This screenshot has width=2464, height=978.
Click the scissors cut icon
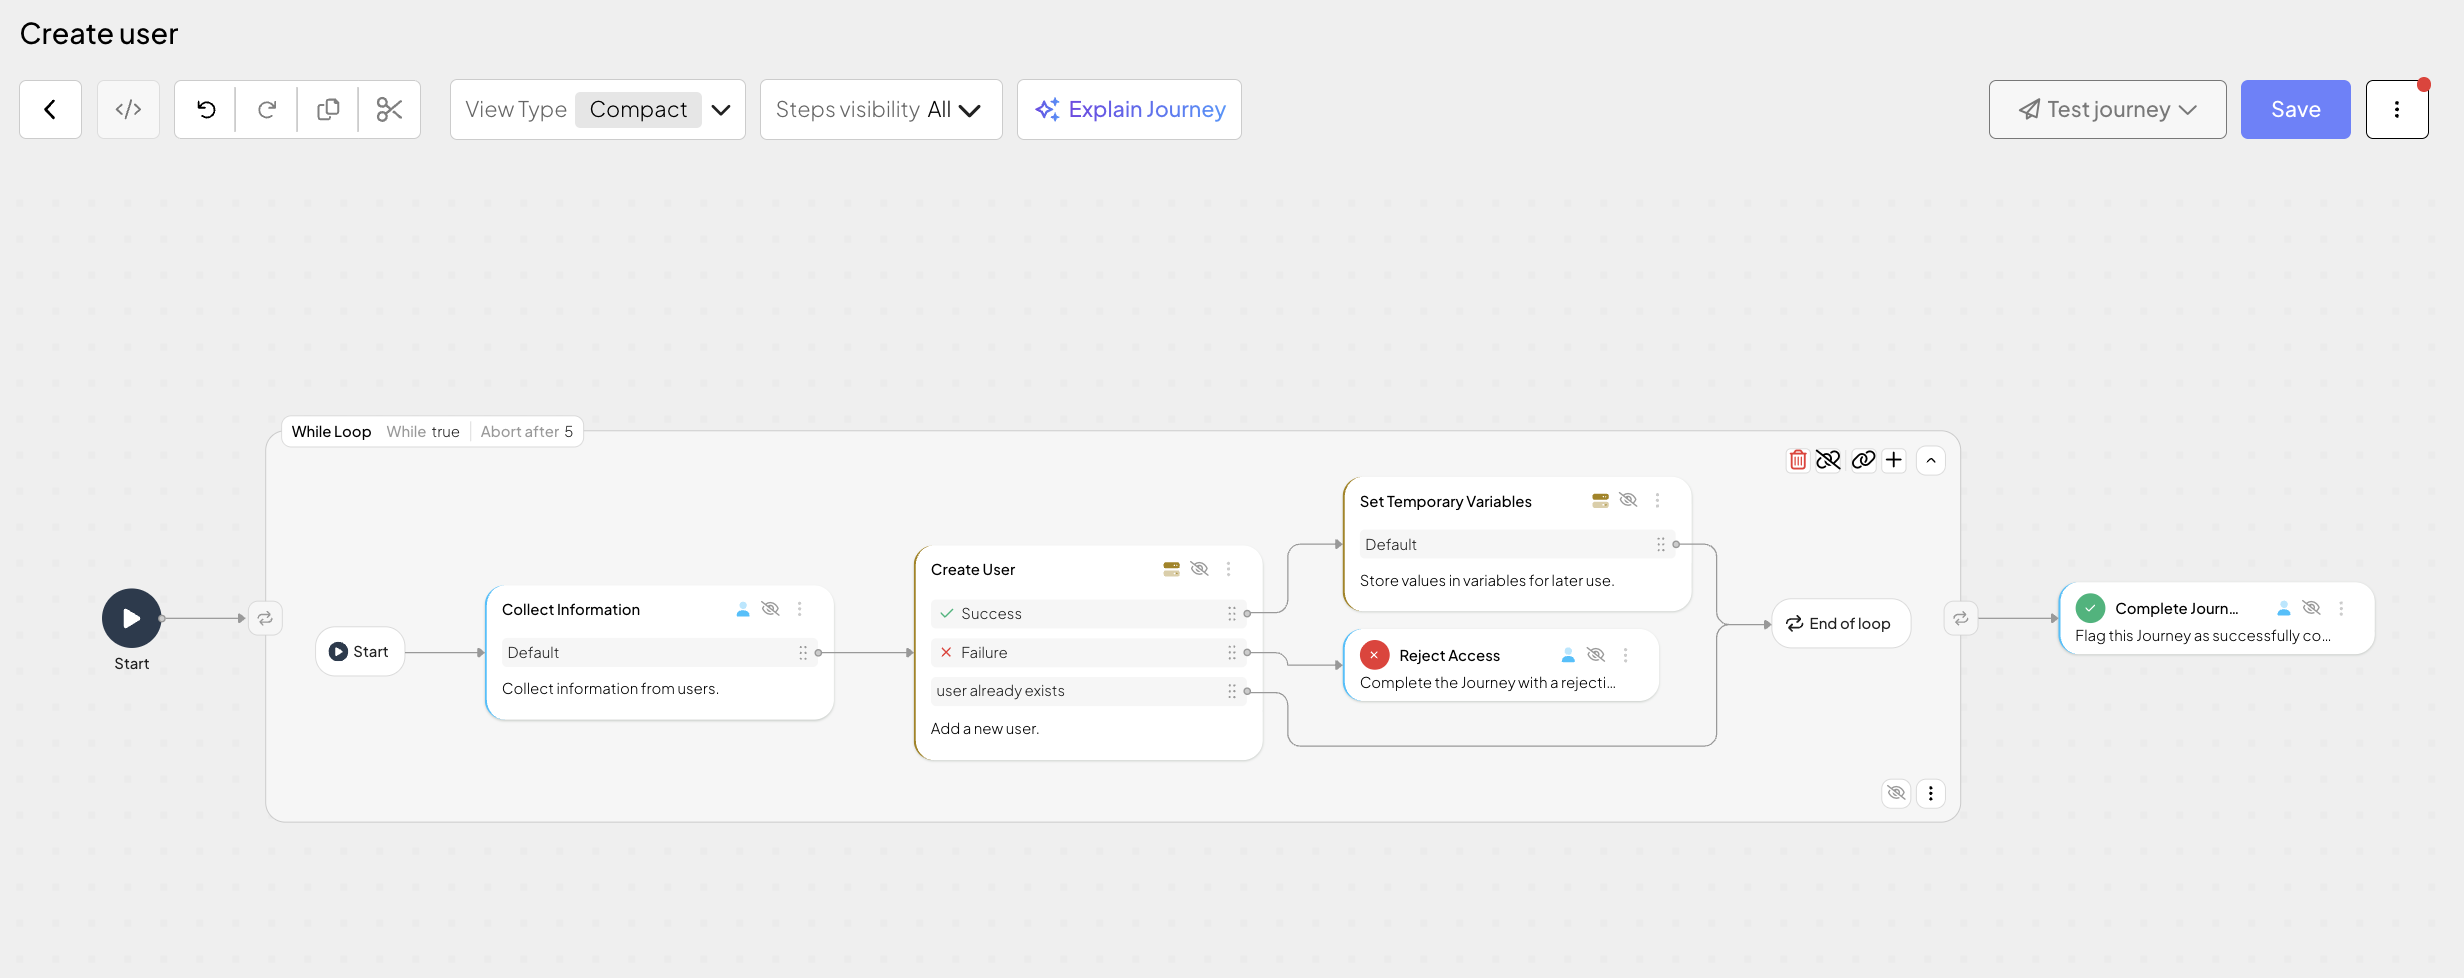[389, 109]
